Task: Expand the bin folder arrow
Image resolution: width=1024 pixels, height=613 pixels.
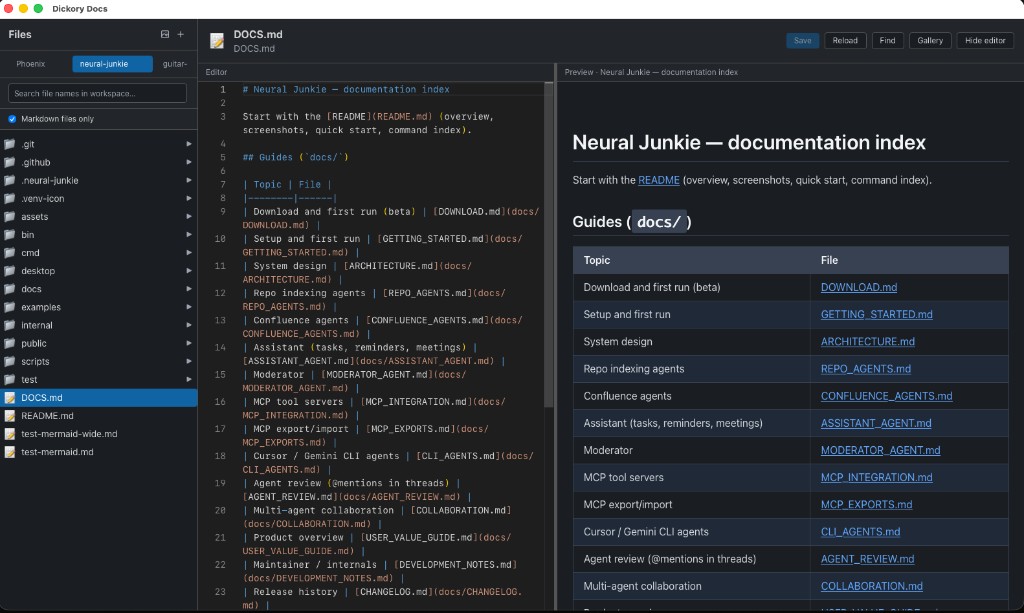Action: pyautogui.click(x=189, y=235)
